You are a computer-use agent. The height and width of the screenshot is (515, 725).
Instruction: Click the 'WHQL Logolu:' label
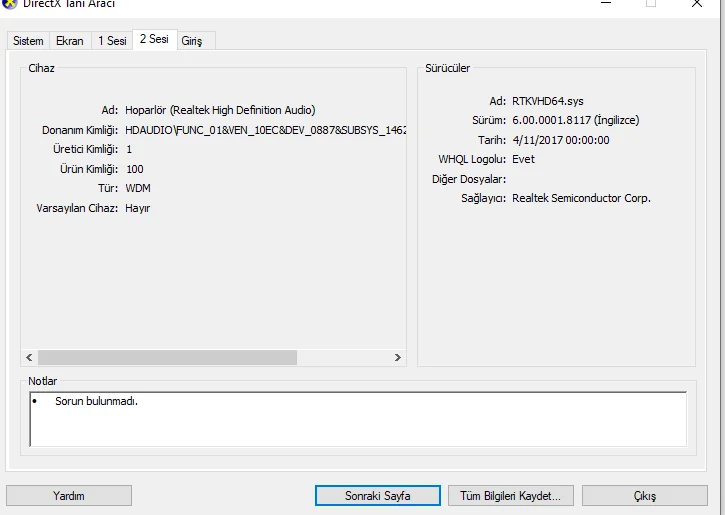coord(472,159)
